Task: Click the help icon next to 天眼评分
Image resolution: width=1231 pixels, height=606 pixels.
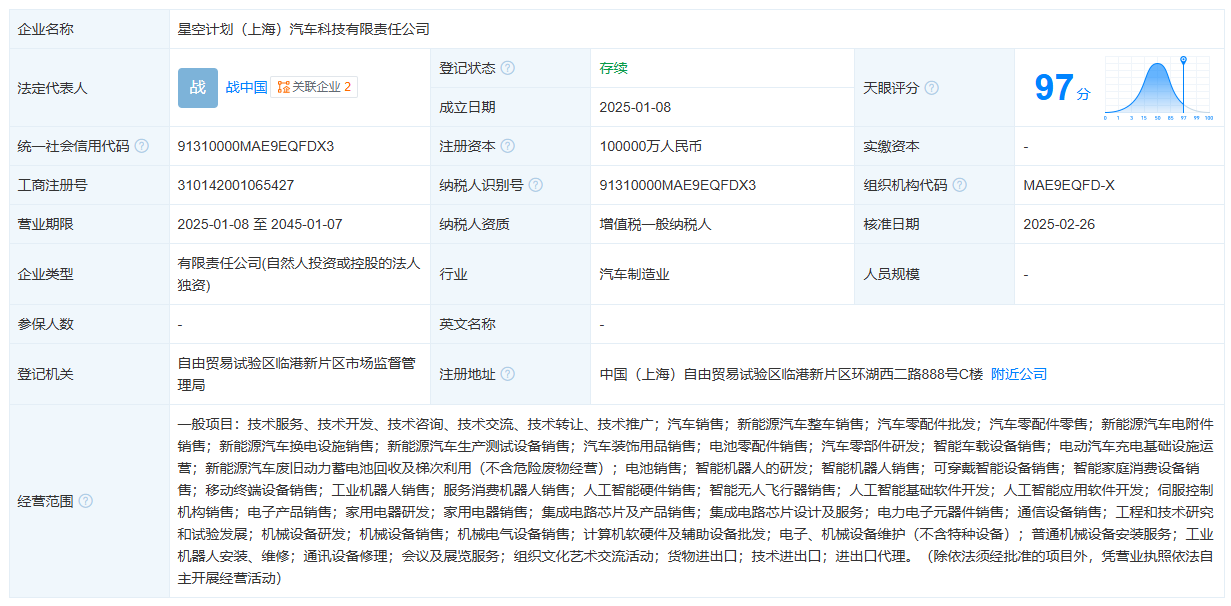Action: (932, 88)
